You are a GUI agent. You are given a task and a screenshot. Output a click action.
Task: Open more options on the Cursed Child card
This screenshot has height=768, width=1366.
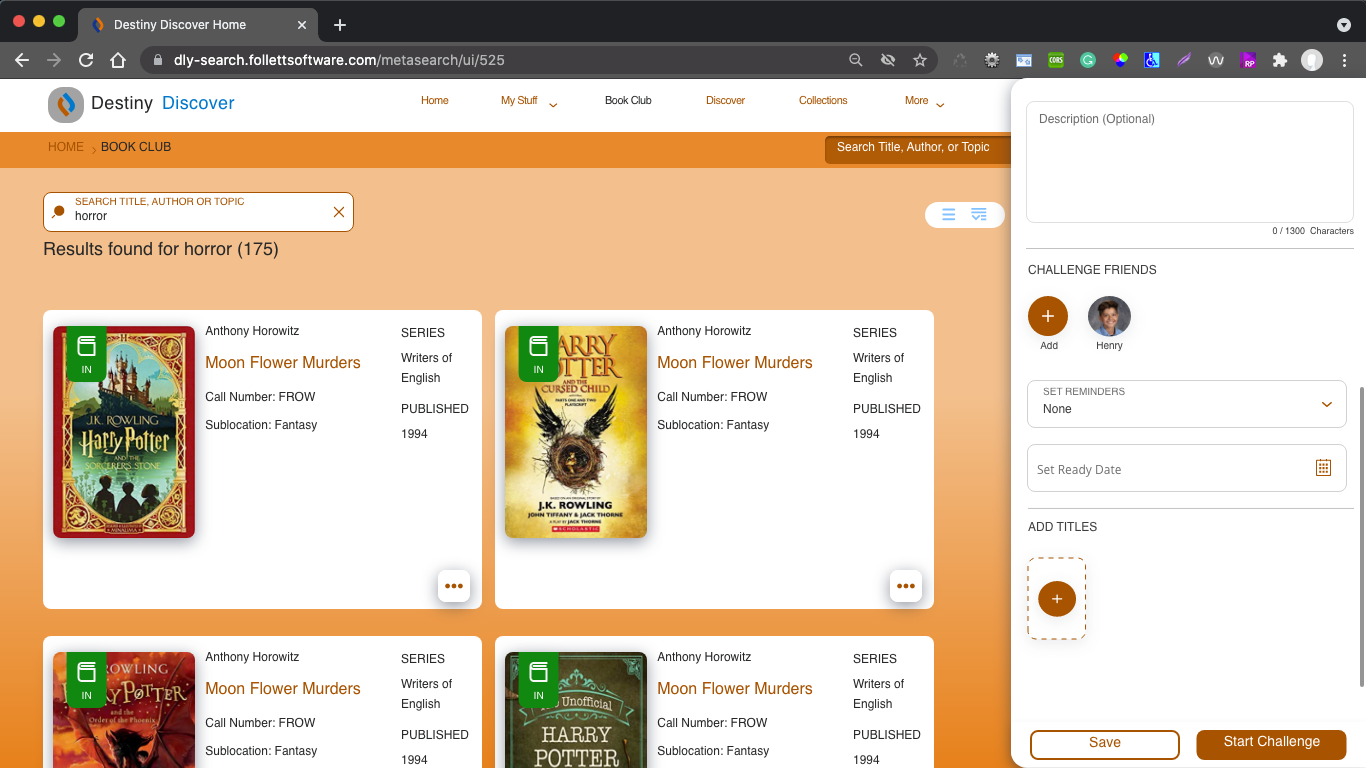tap(906, 586)
